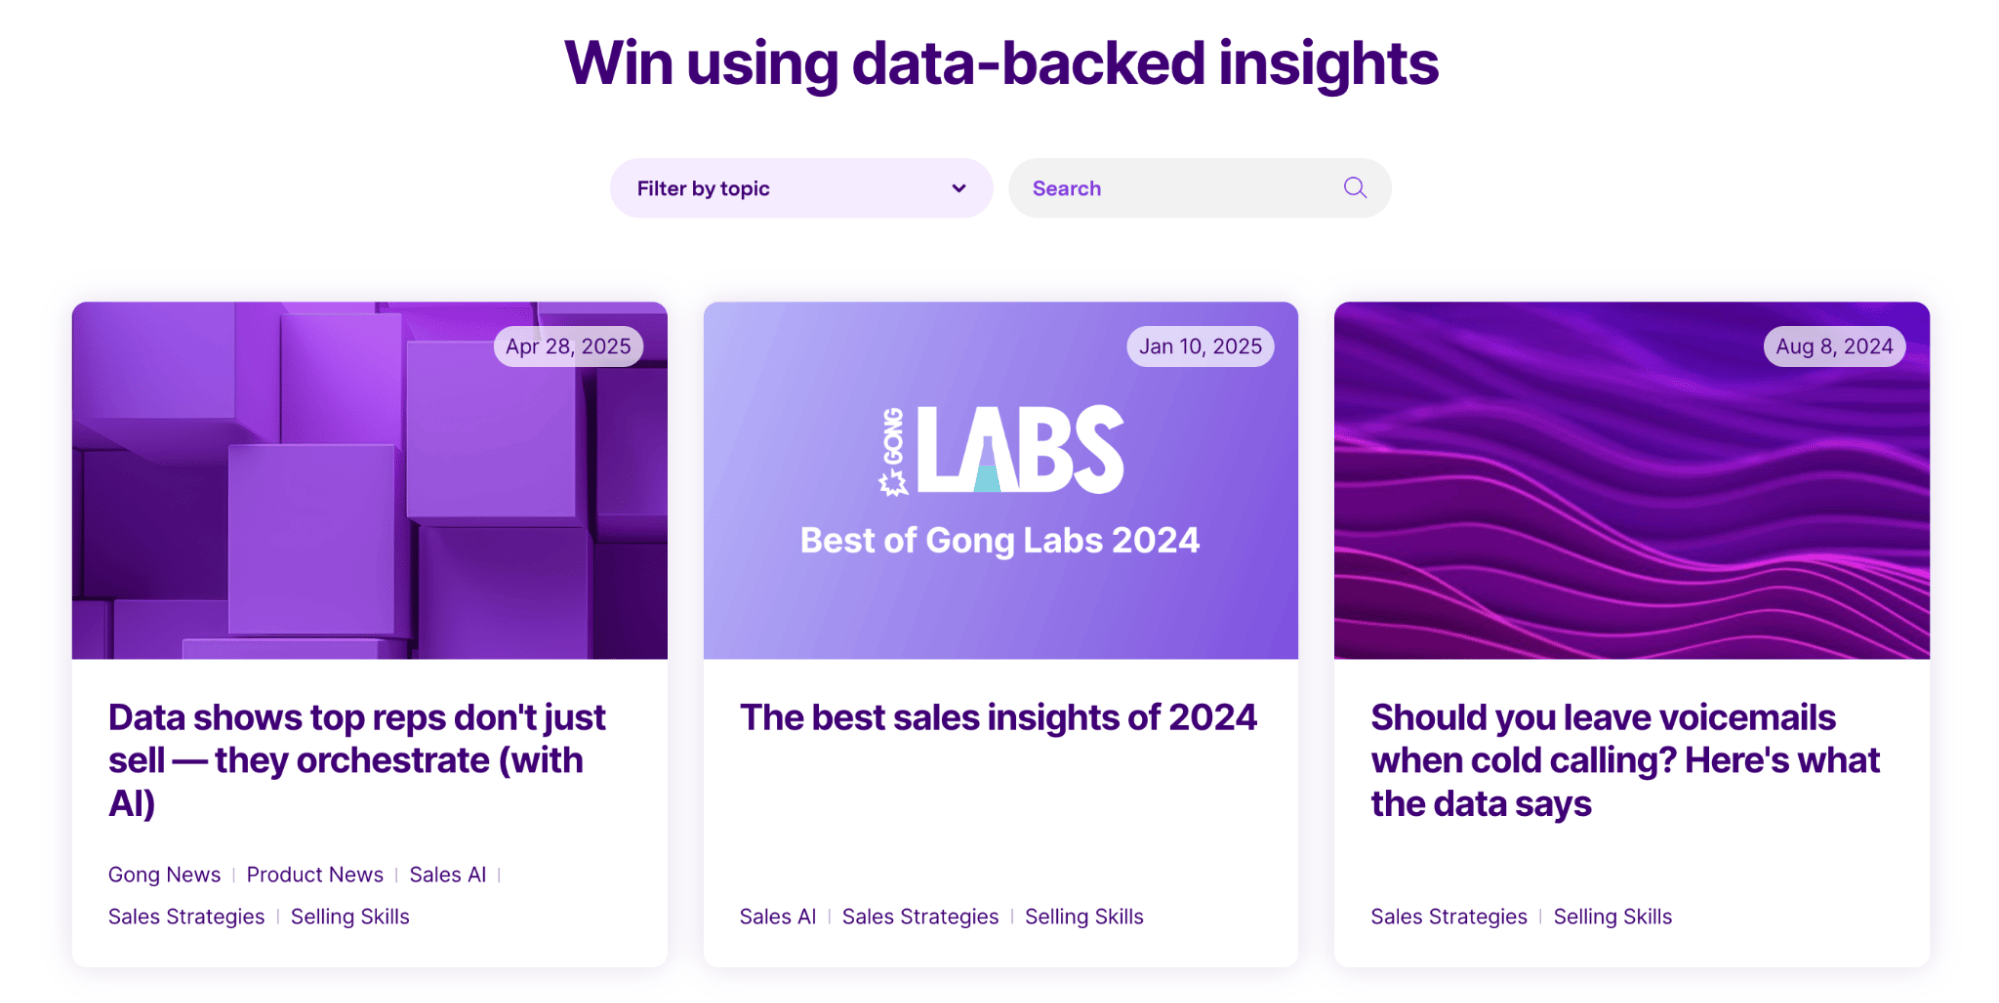1999x1003 pixels.
Task: Click Sales Strategies tag on first card
Action: point(186,917)
